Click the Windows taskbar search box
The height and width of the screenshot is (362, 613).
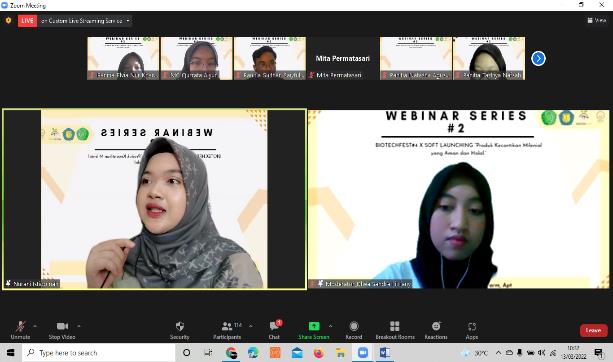pos(99,353)
